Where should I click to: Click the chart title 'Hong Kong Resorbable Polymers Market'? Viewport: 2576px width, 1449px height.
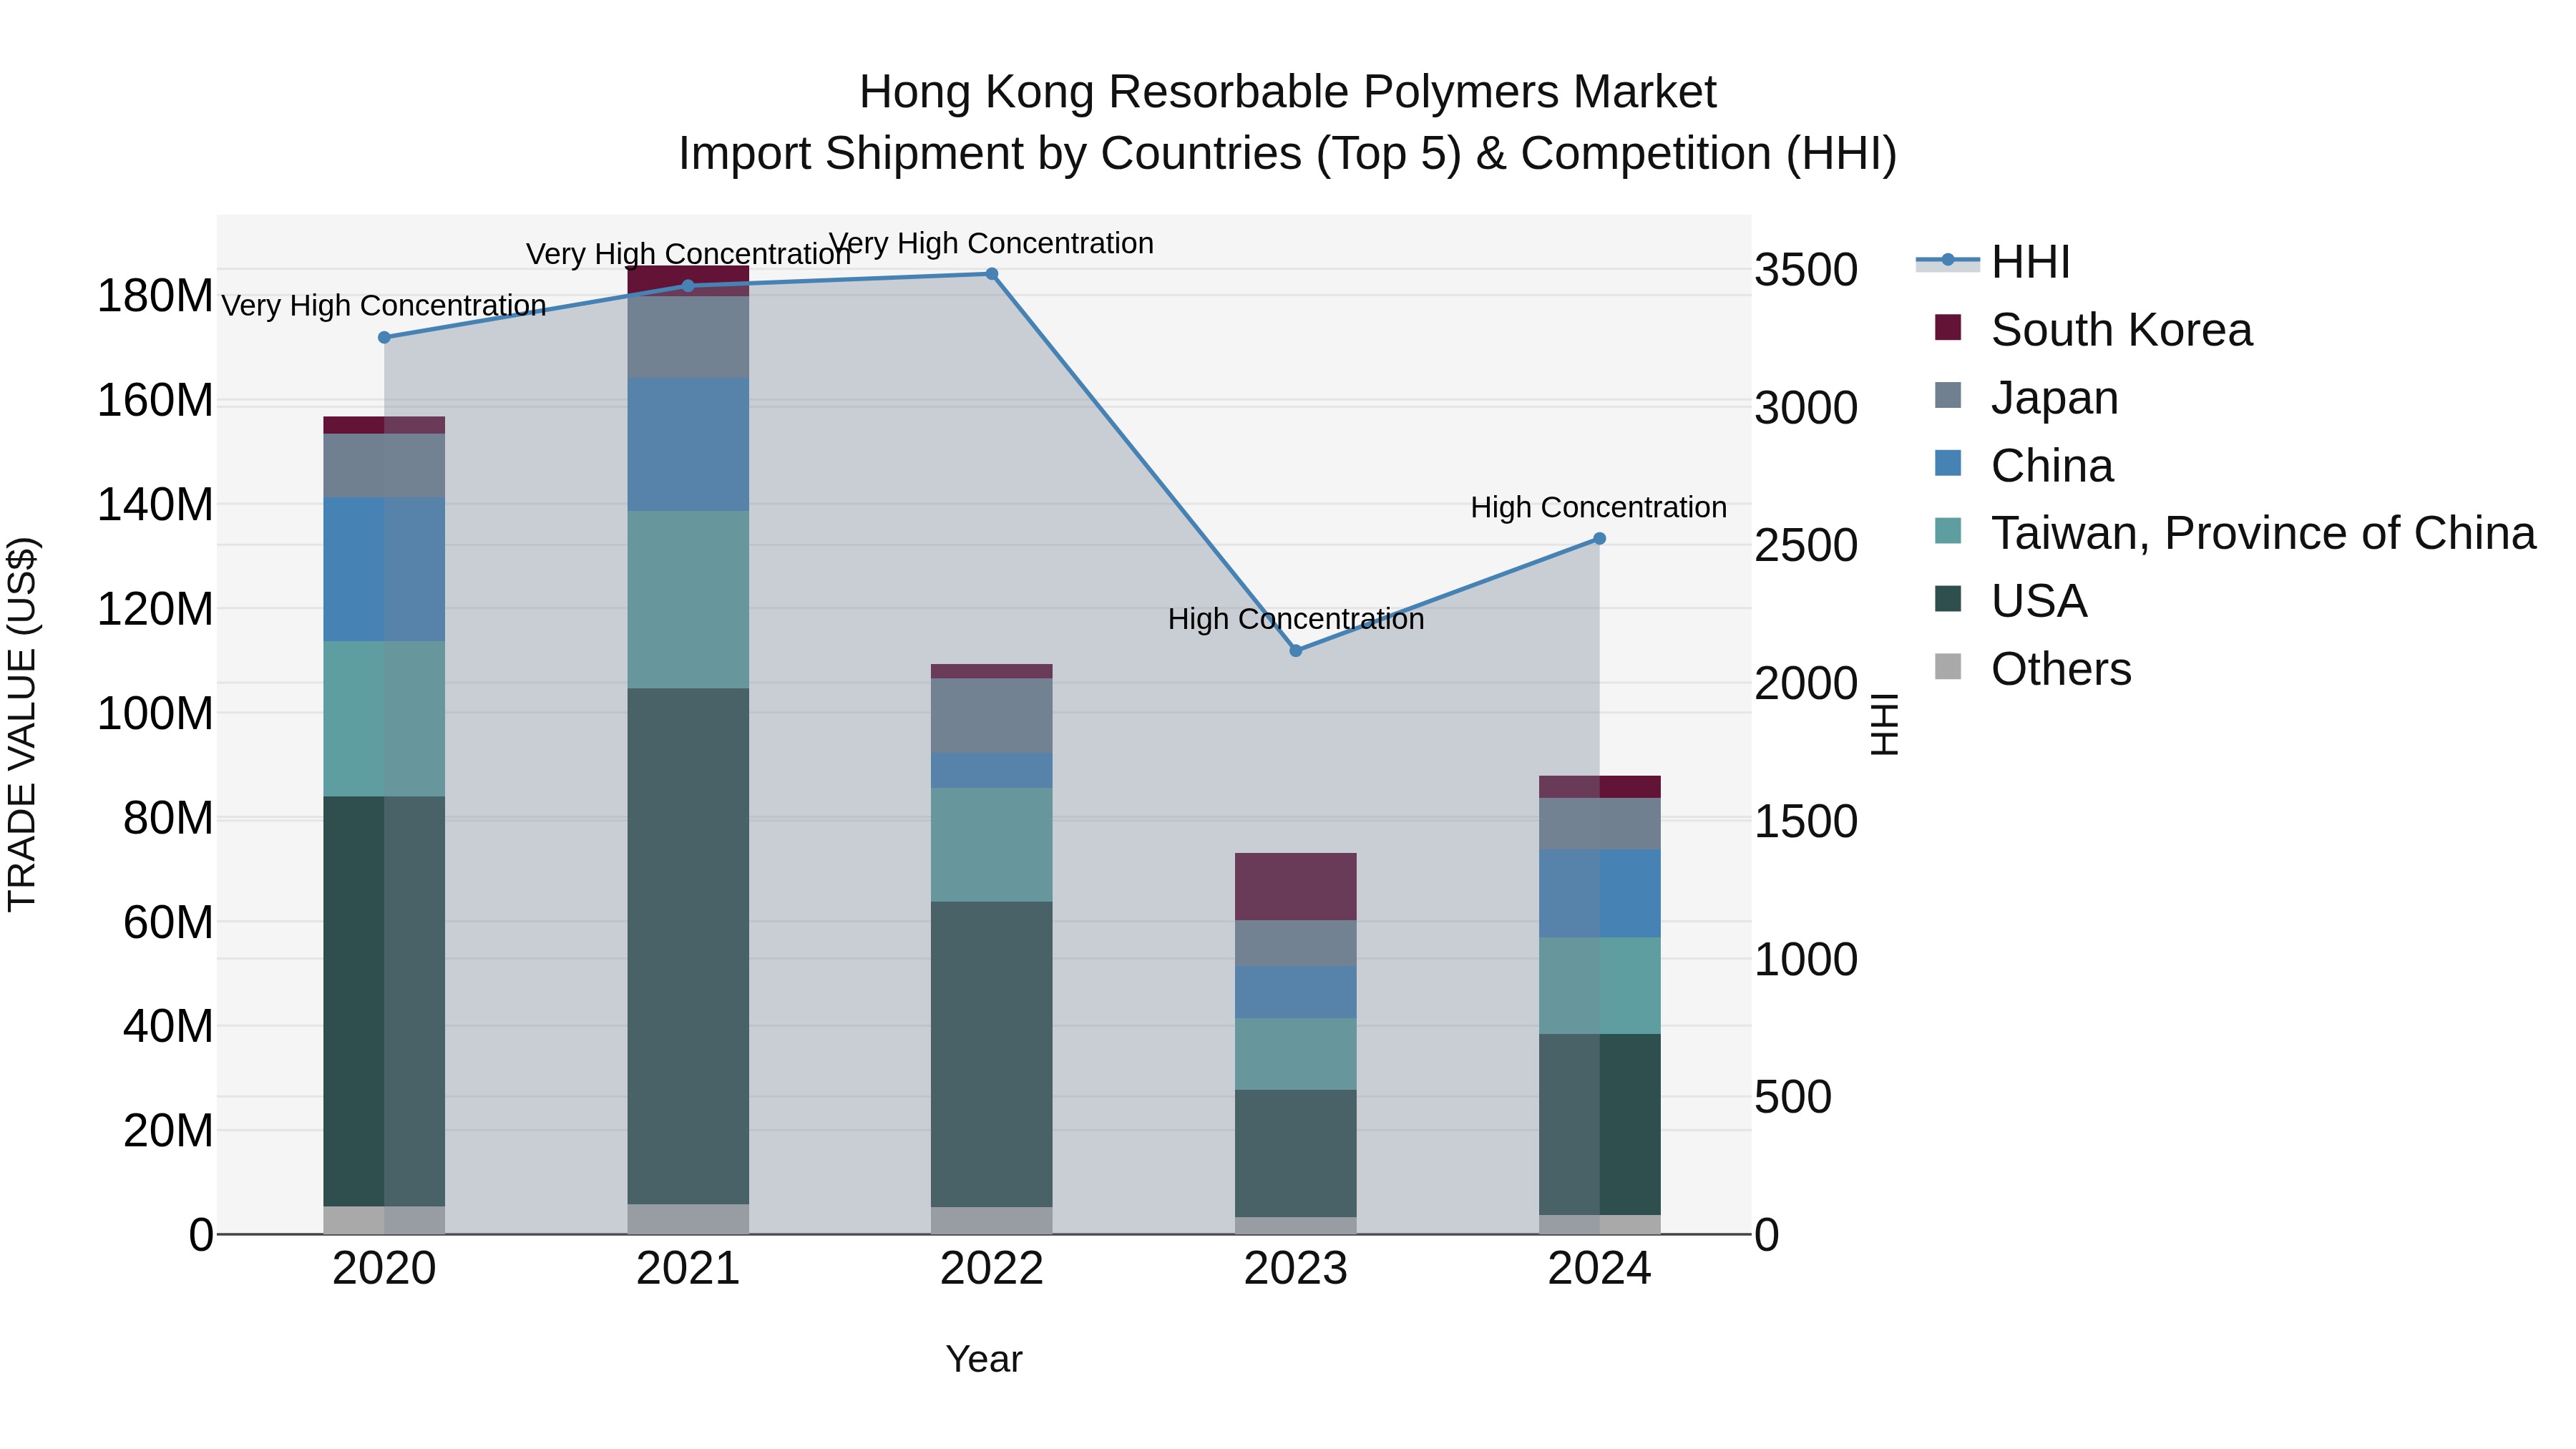click(1288, 92)
